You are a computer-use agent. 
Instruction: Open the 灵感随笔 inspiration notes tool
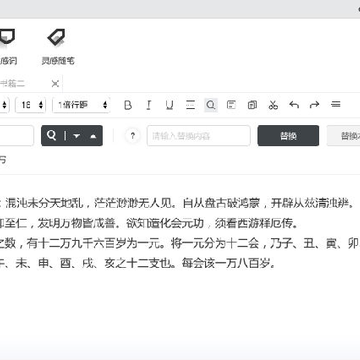[x=58, y=47]
